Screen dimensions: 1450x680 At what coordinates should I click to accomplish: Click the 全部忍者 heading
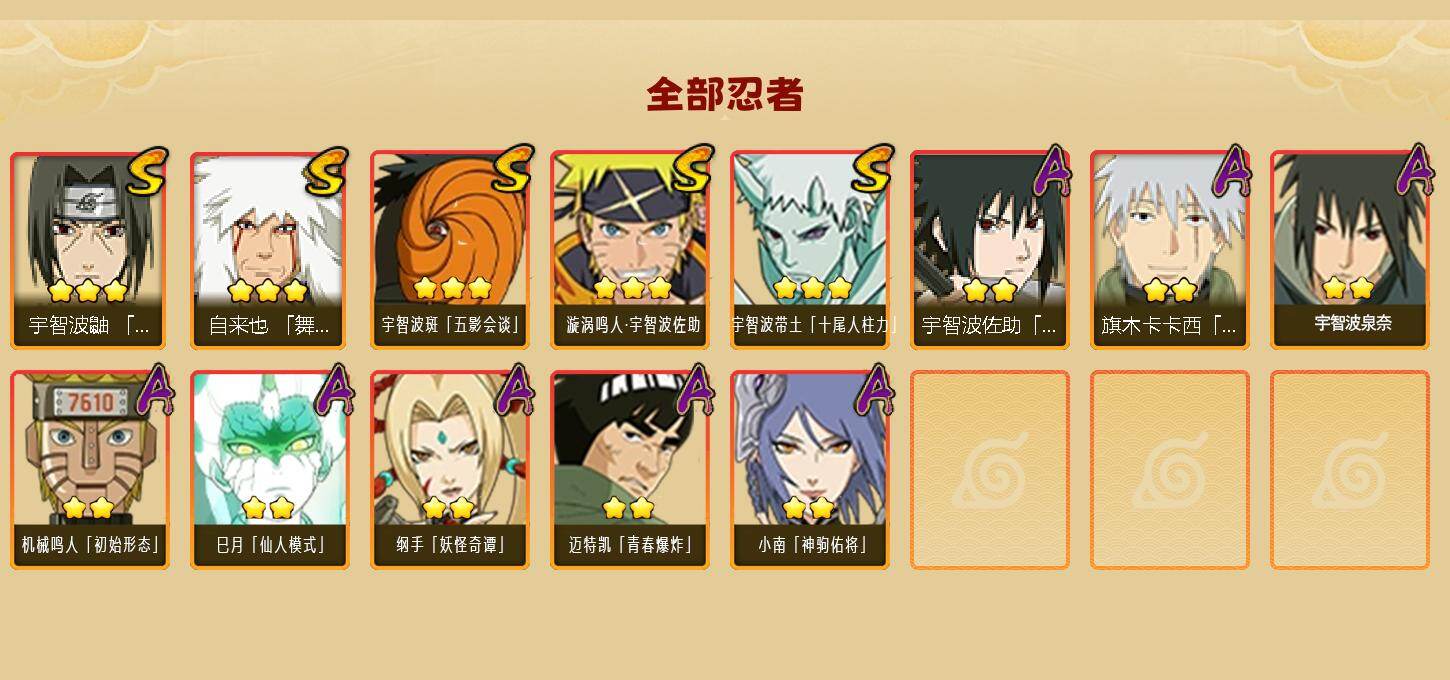(x=725, y=95)
